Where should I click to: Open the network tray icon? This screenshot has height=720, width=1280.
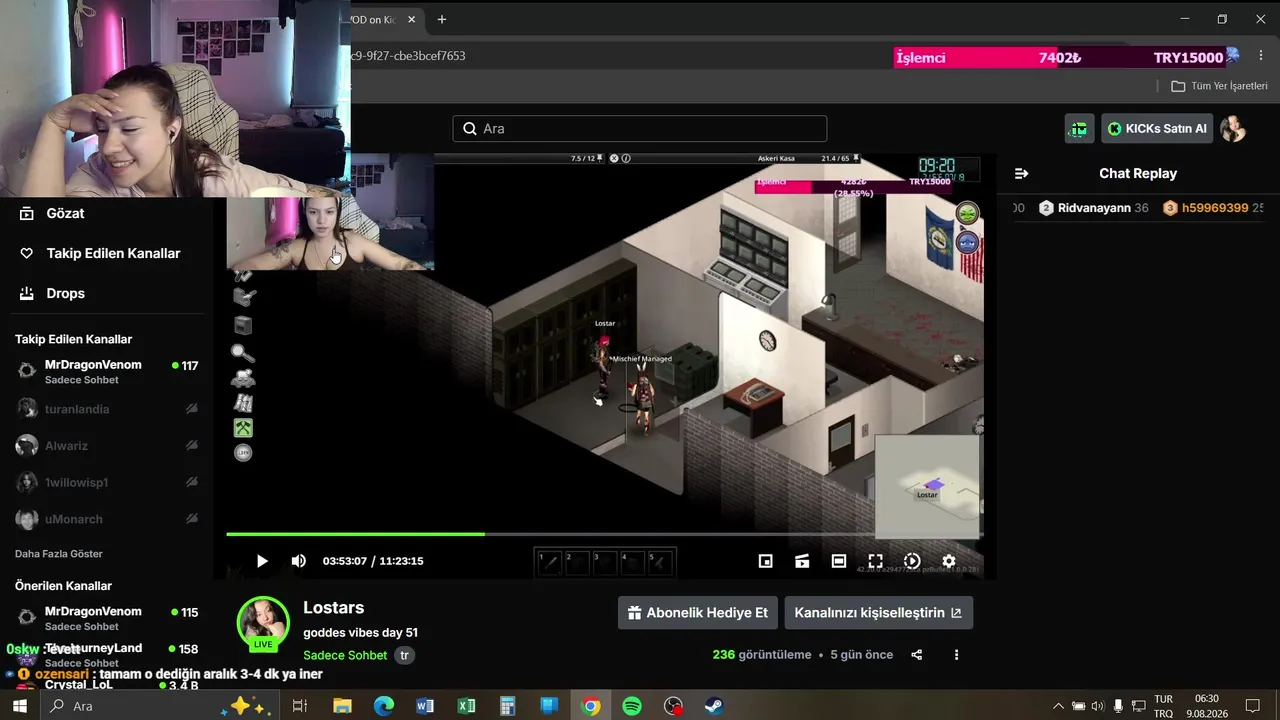click(x=1138, y=706)
